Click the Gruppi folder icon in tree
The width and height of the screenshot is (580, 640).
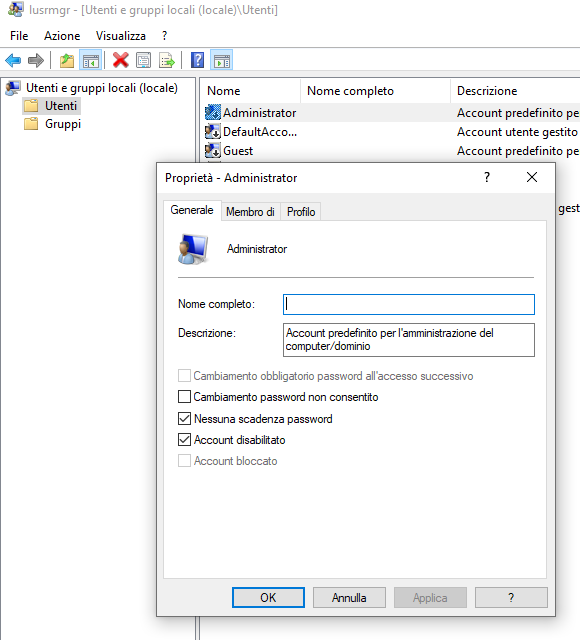click(x=31, y=124)
